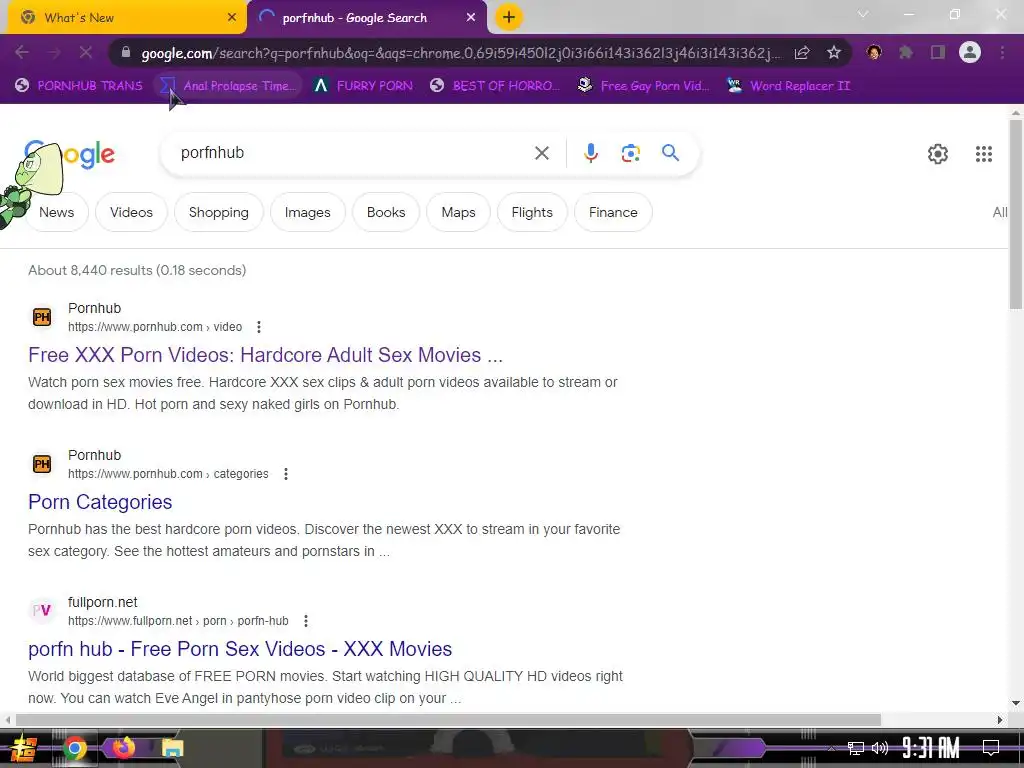Viewport: 1024px width, 768px height.
Task: Open the Porn Categories result link
Action: coord(100,502)
